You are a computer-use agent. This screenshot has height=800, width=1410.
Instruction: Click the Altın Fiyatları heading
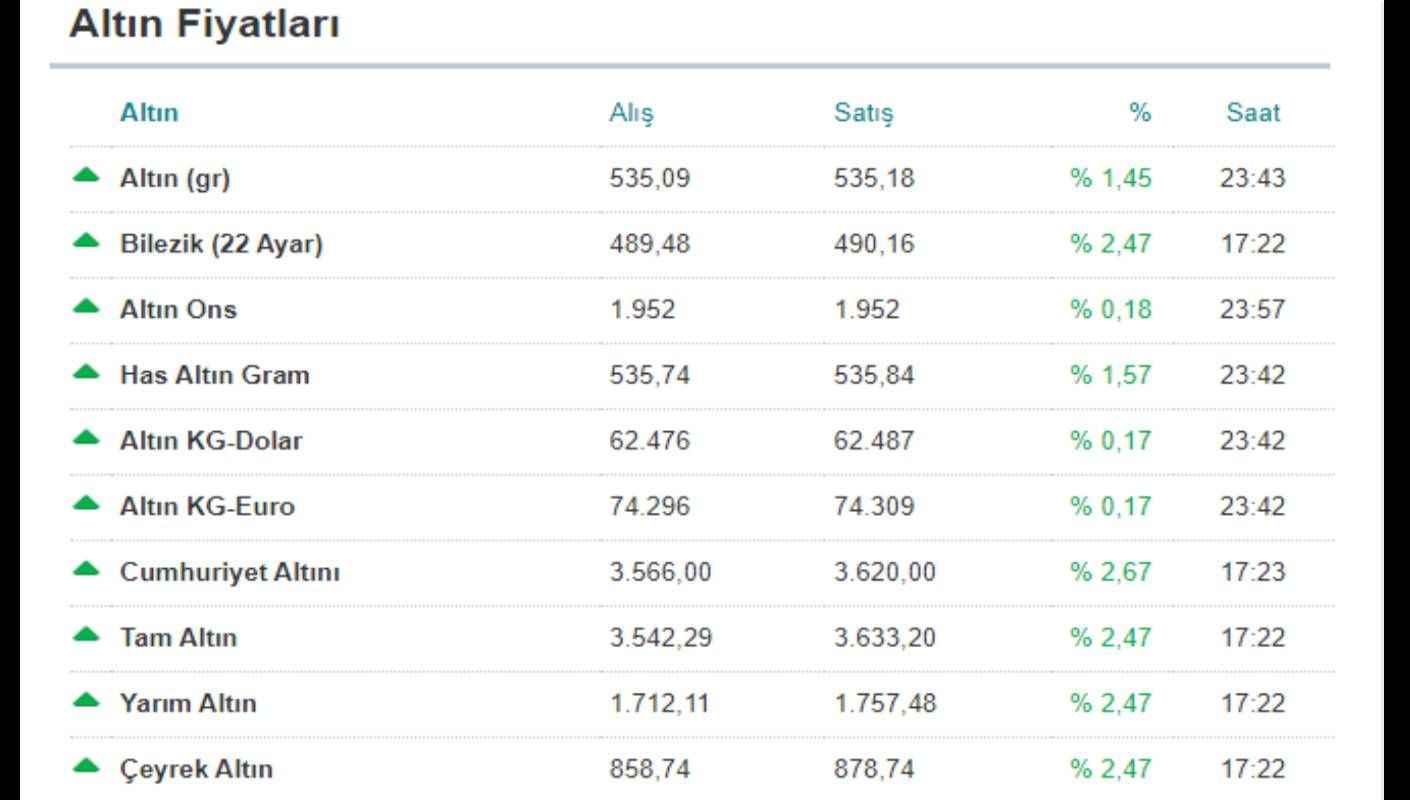pyautogui.click(x=204, y=26)
